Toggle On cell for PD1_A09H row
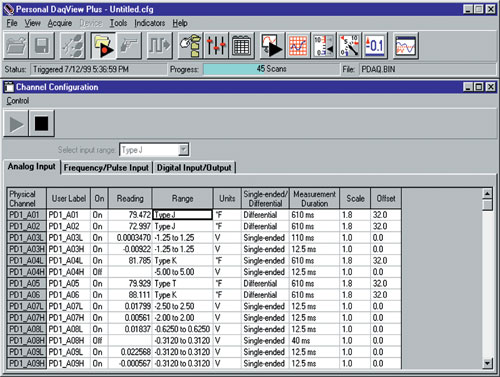 pos(99,363)
